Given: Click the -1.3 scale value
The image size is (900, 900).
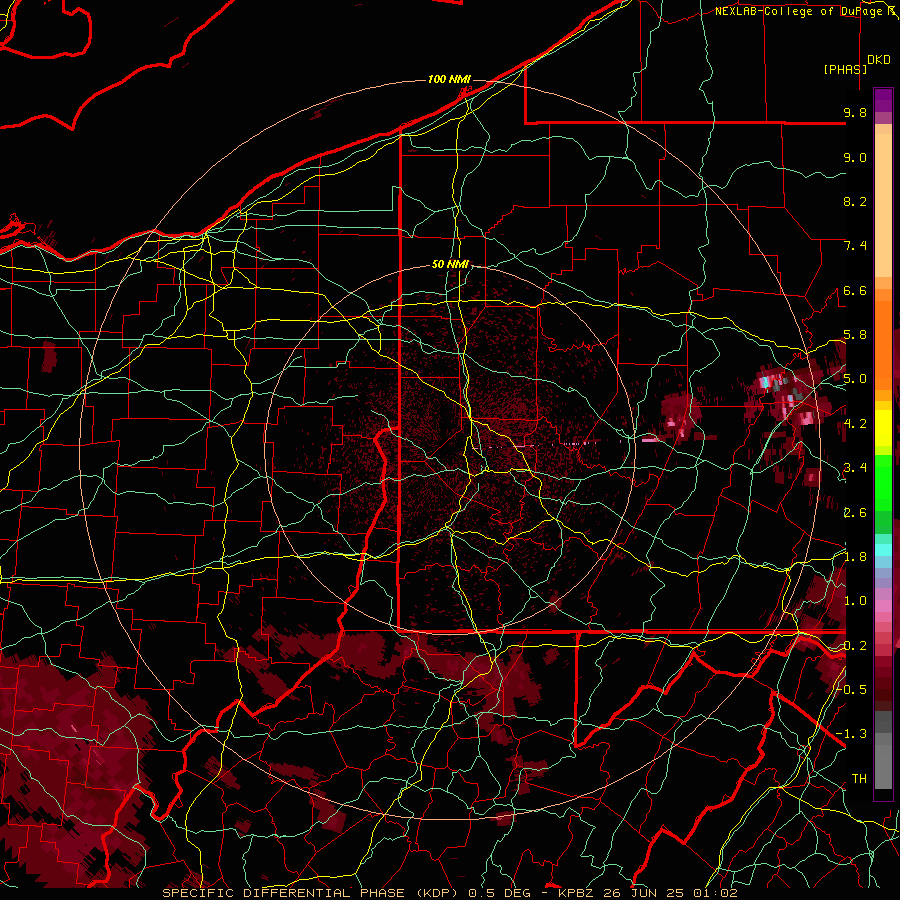Looking at the screenshot, I should click(851, 734).
